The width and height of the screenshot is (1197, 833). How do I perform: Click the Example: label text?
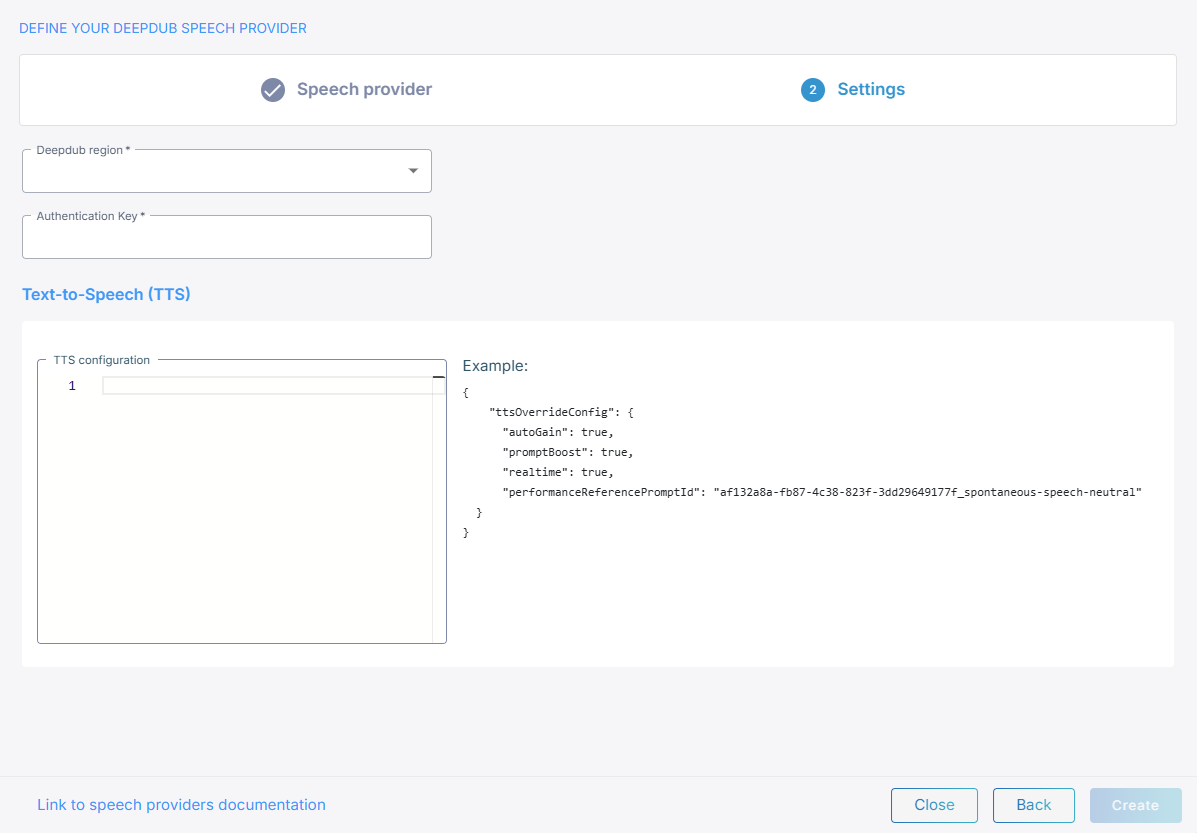pos(495,366)
